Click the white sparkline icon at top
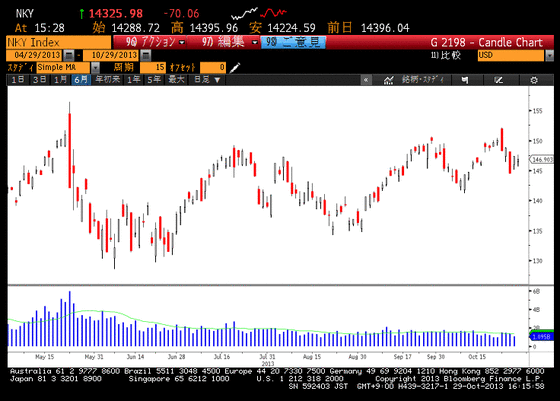560x401 pixels. tap(244, 14)
